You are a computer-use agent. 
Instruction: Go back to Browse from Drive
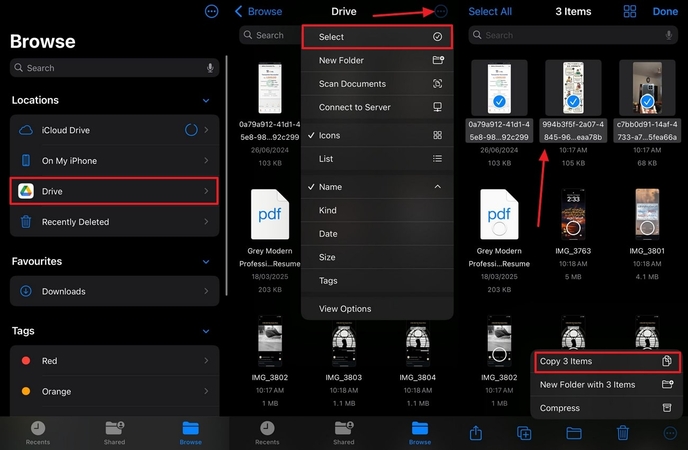258,11
